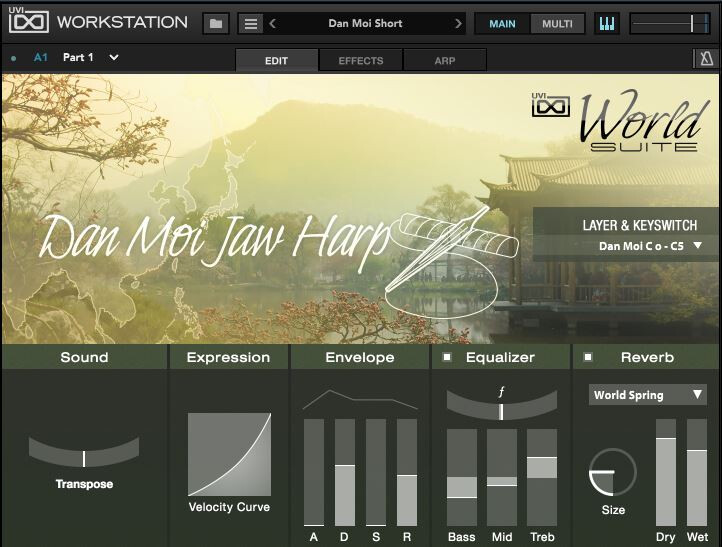Click the jaw harp instrument drawing
Image resolution: width=722 pixels, height=547 pixels.
pos(451,262)
